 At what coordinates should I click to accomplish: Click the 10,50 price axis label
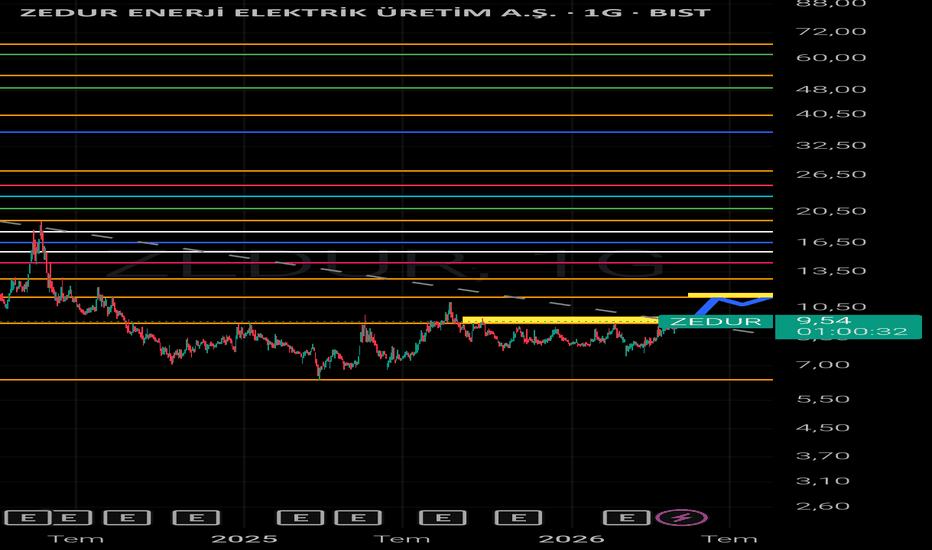(x=831, y=307)
